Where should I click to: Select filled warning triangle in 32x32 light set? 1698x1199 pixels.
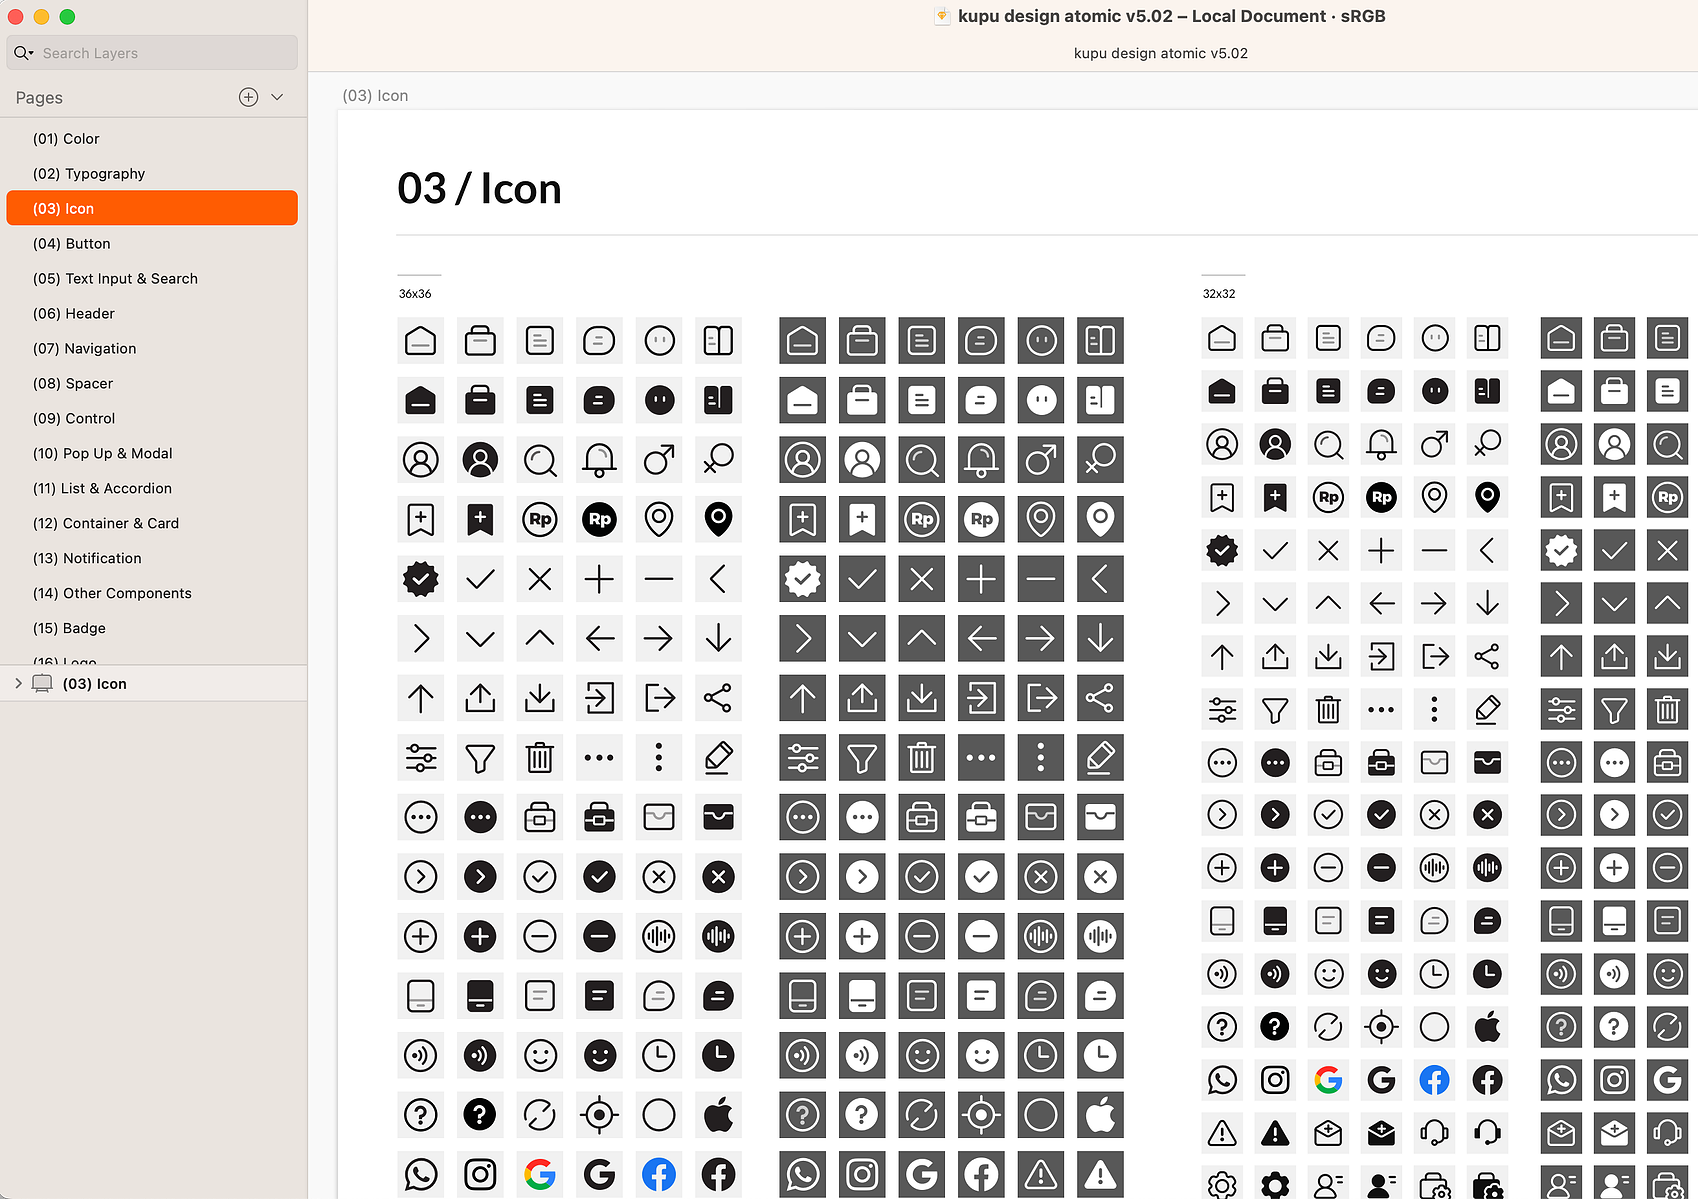pos(1275,1133)
